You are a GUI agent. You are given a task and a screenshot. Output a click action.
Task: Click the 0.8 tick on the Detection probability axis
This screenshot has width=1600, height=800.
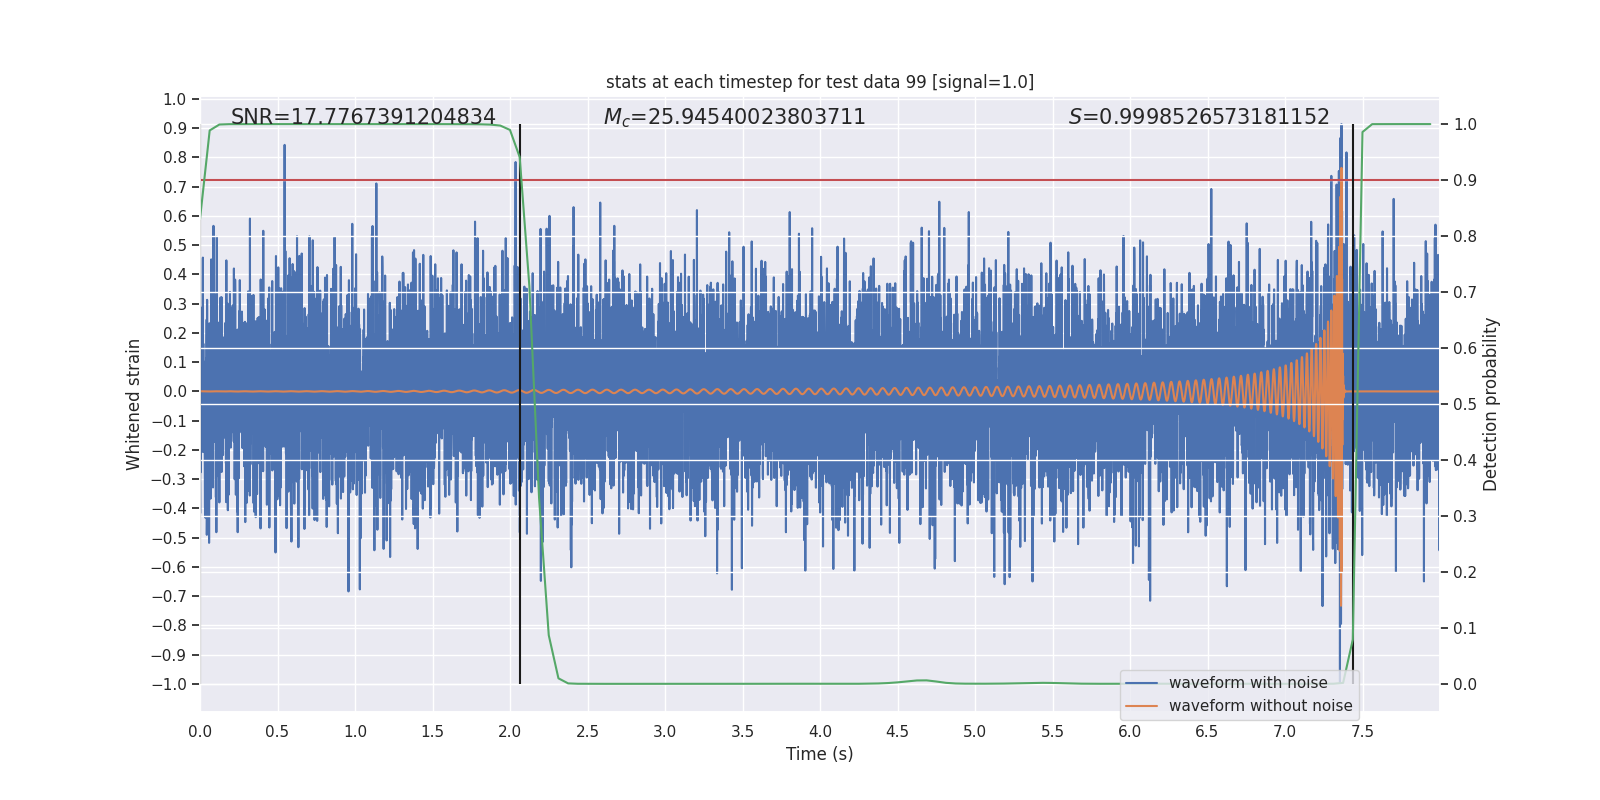pyautogui.click(x=1465, y=237)
